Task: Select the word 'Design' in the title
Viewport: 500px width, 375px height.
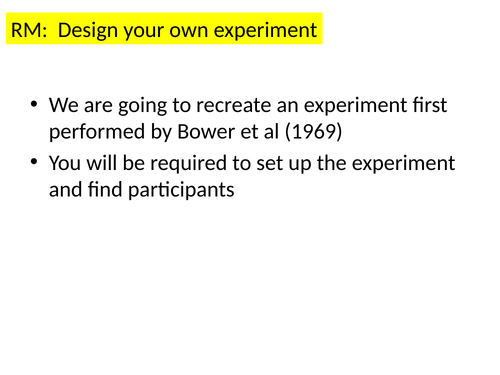Action: pyautogui.click(x=89, y=31)
